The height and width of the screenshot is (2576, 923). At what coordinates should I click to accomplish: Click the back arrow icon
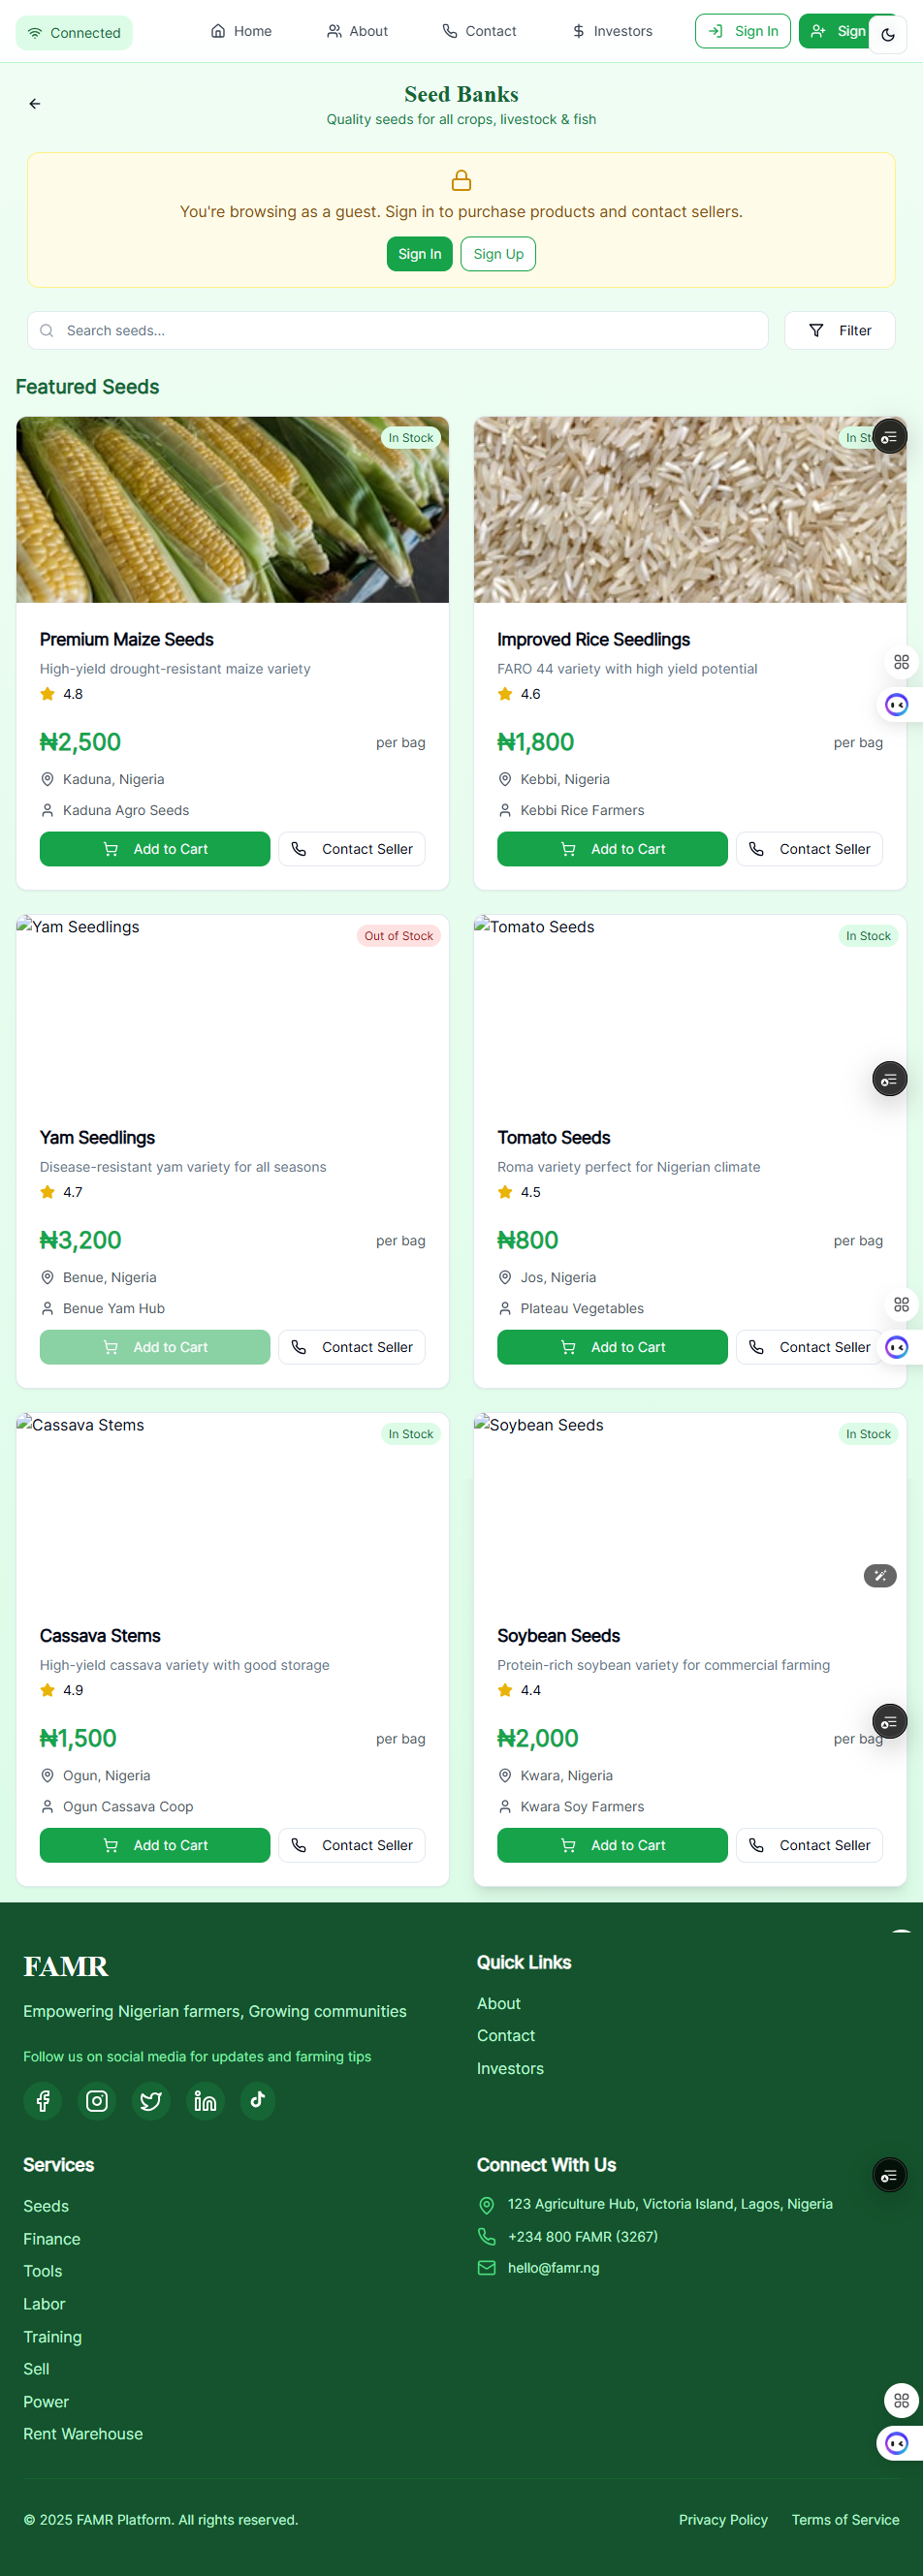pyautogui.click(x=35, y=104)
